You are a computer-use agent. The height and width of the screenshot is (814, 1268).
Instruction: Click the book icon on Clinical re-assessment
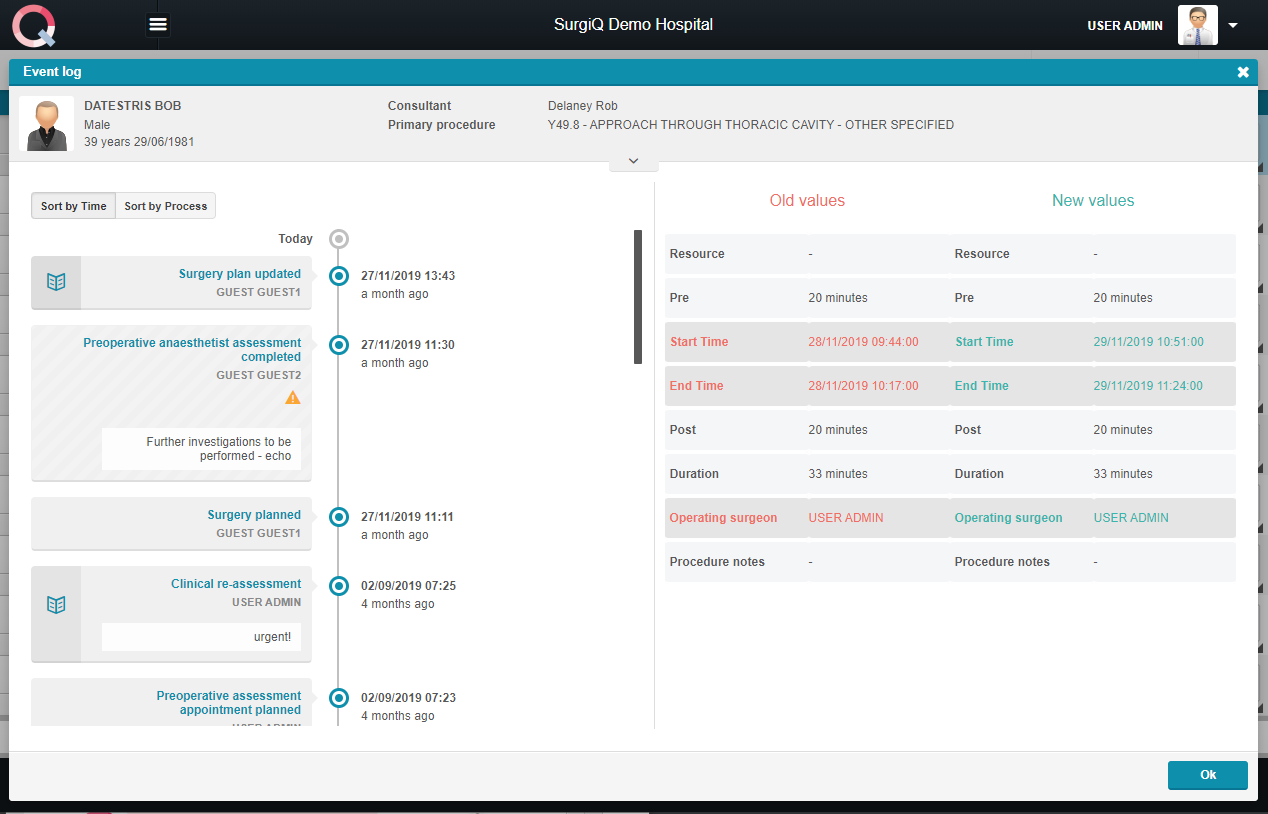[56, 605]
